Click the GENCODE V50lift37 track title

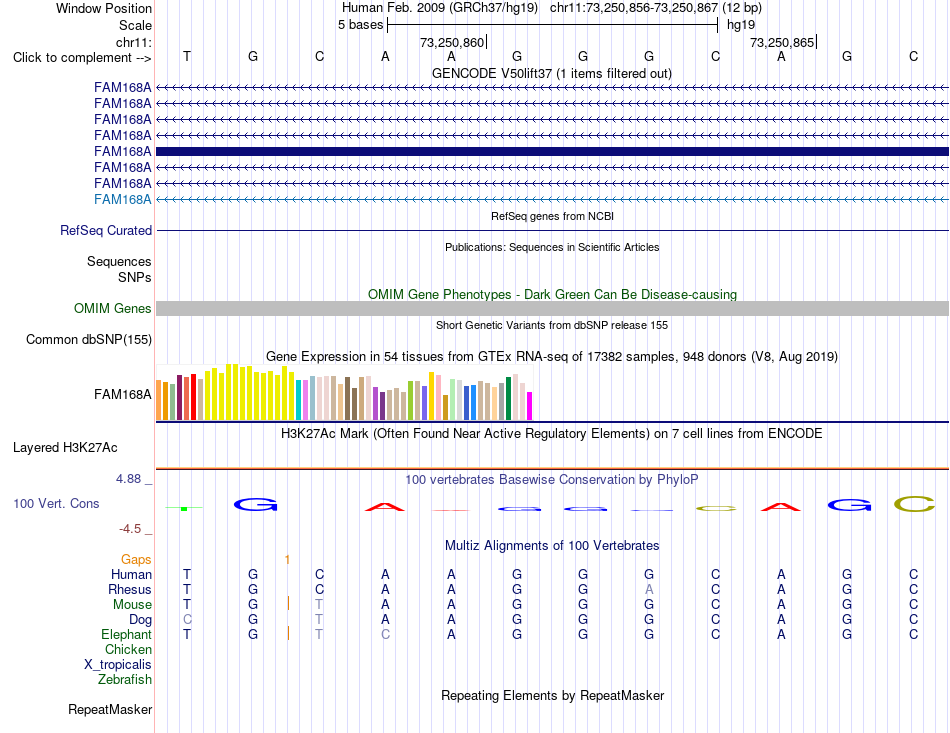coord(551,73)
